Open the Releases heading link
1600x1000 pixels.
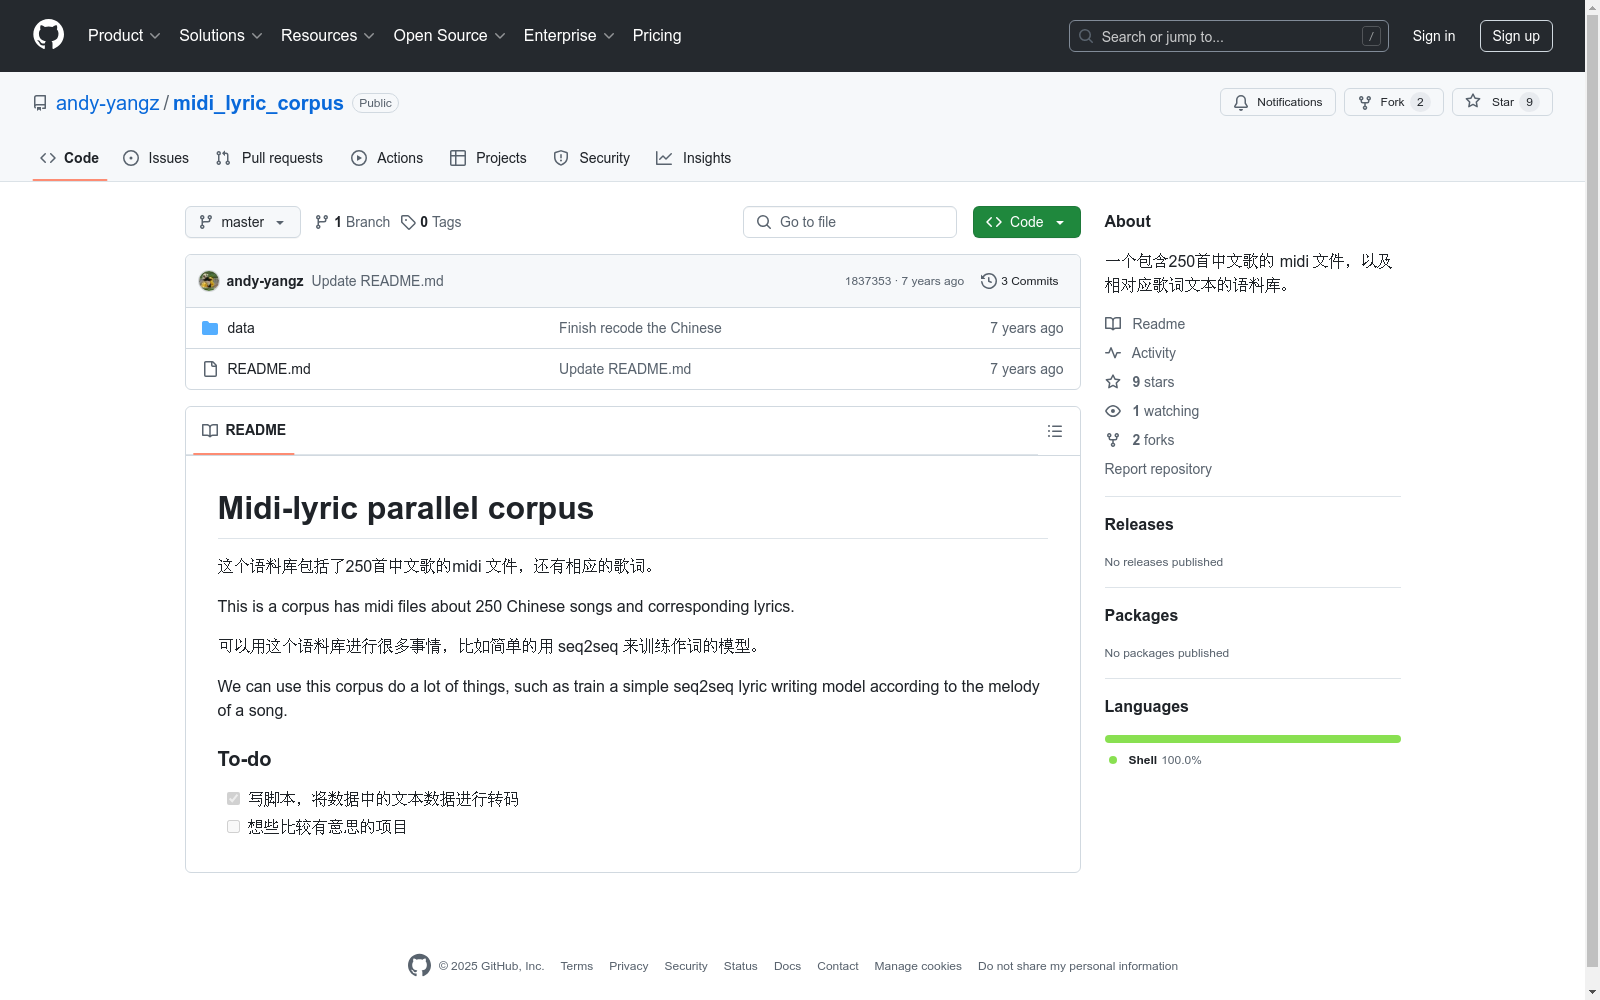coord(1139,525)
